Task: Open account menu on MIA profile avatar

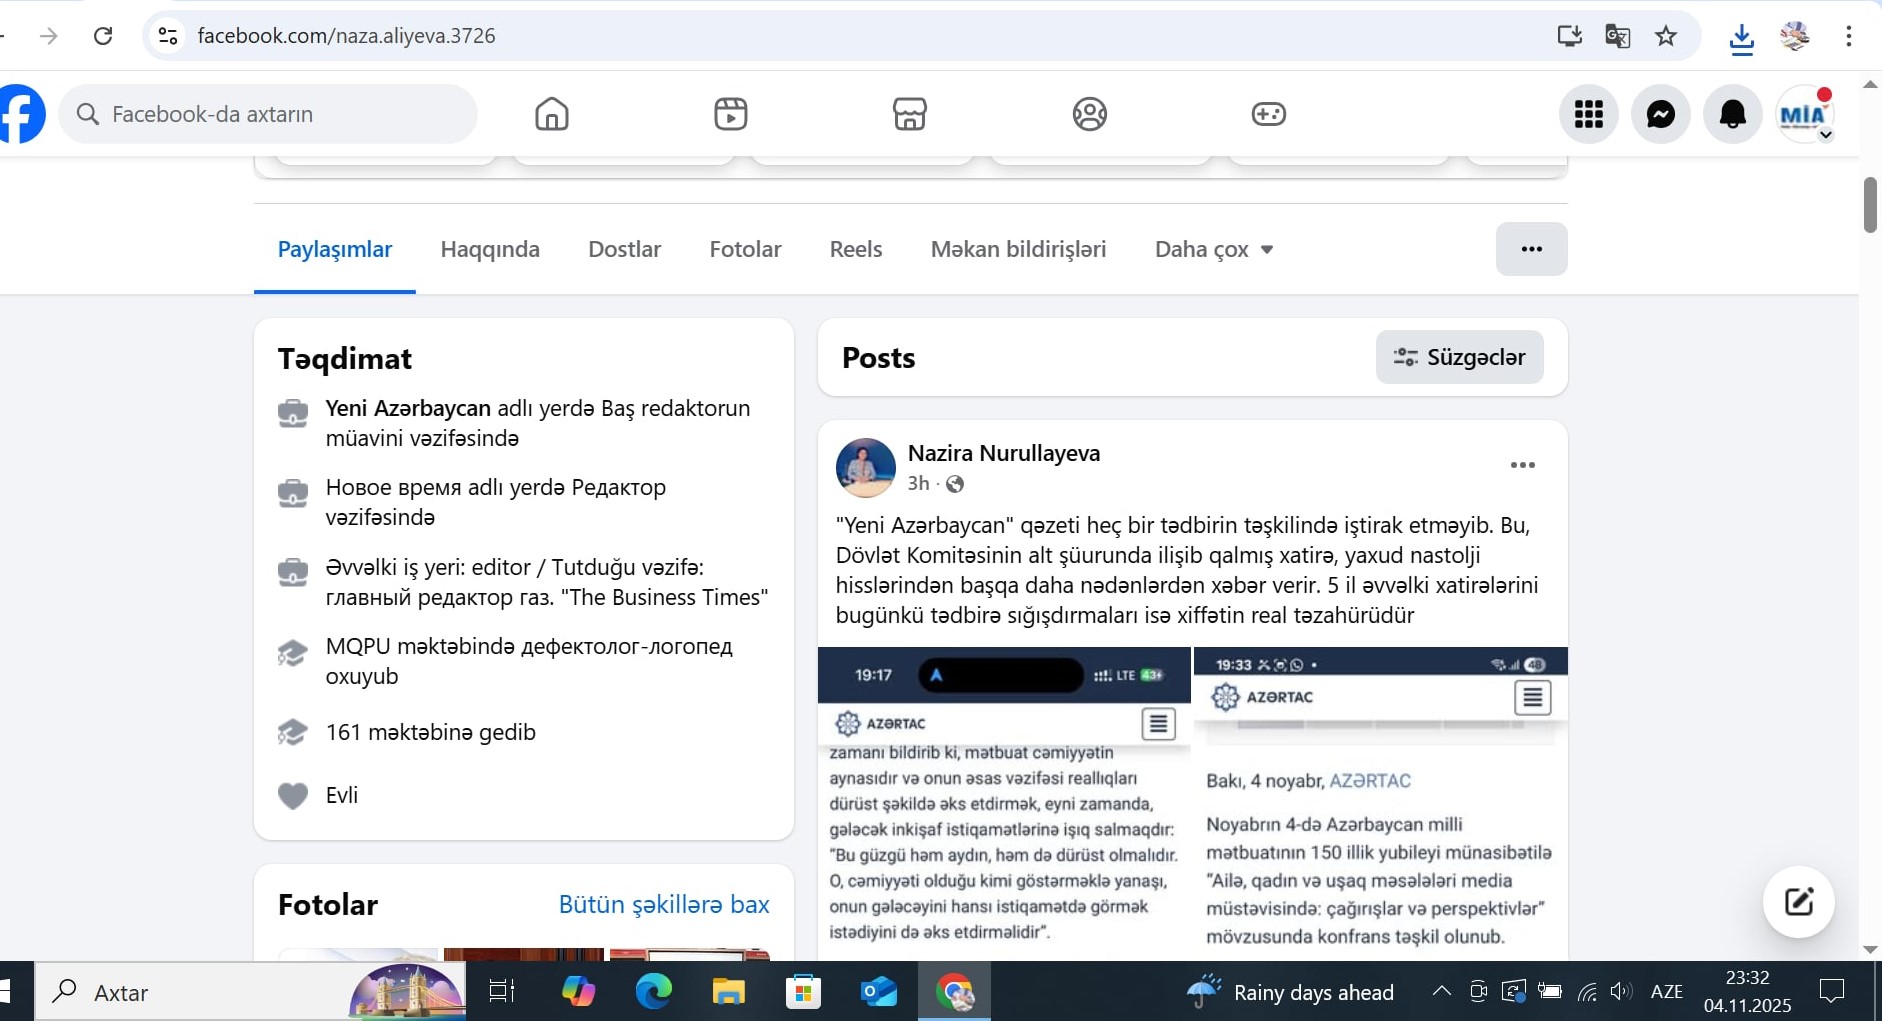Action: (x=1804, y=114)
